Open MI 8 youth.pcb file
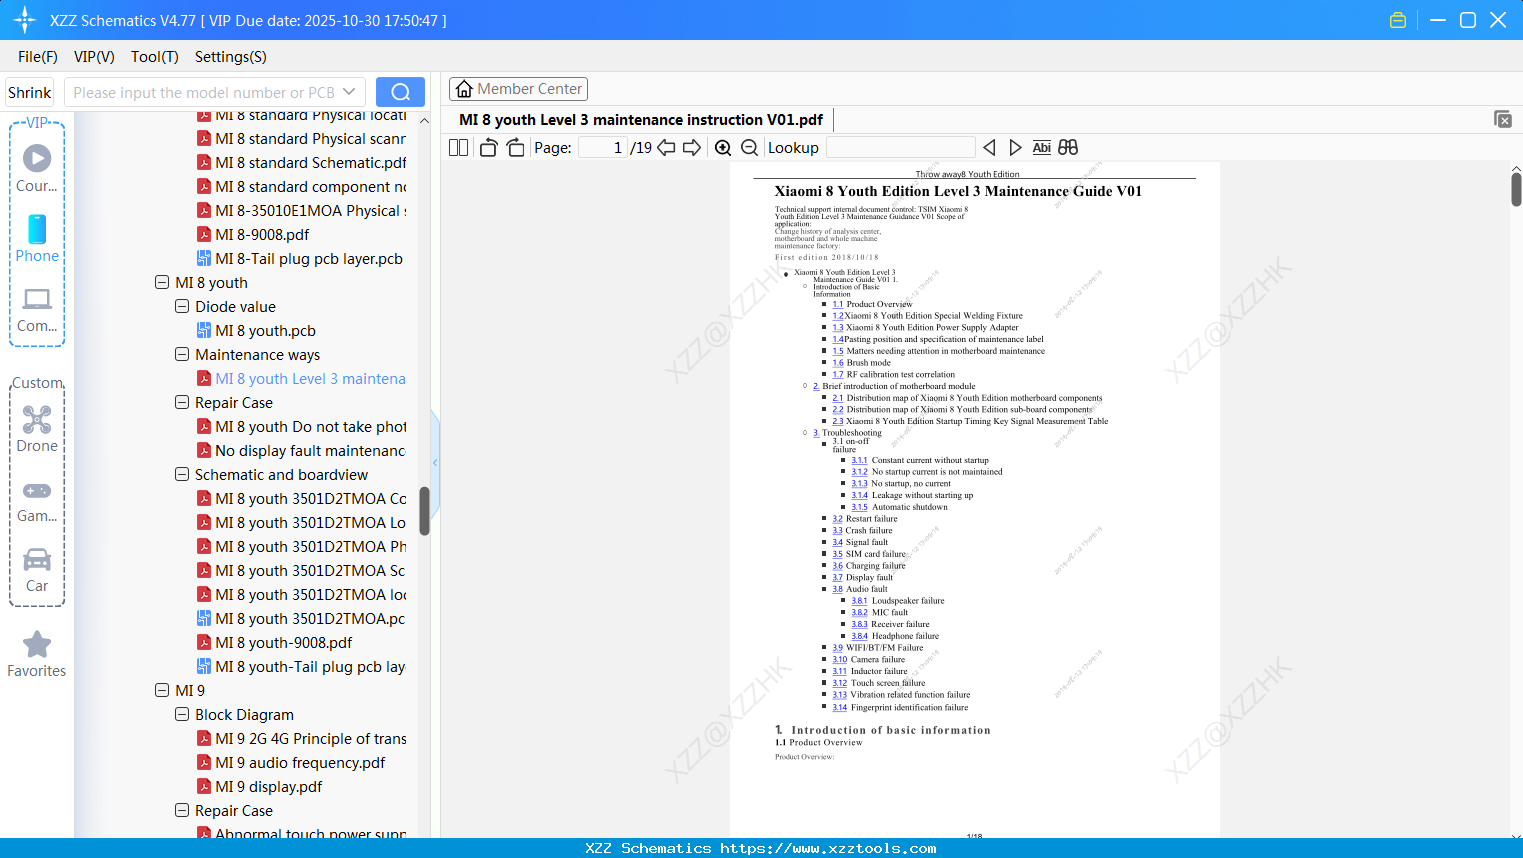 256,331
